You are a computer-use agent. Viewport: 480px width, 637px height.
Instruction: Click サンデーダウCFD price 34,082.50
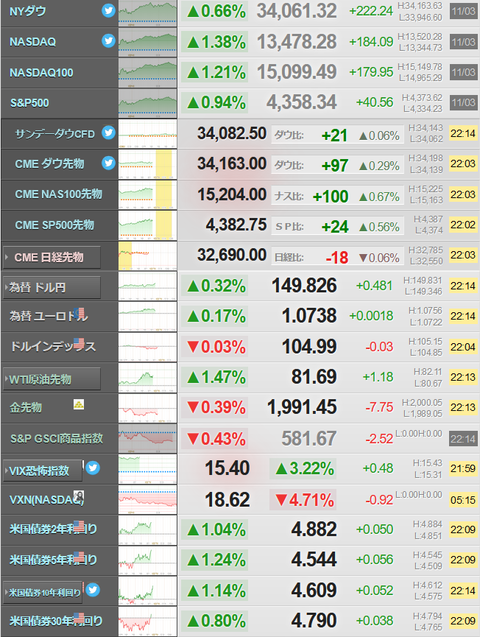pos(232,133)
